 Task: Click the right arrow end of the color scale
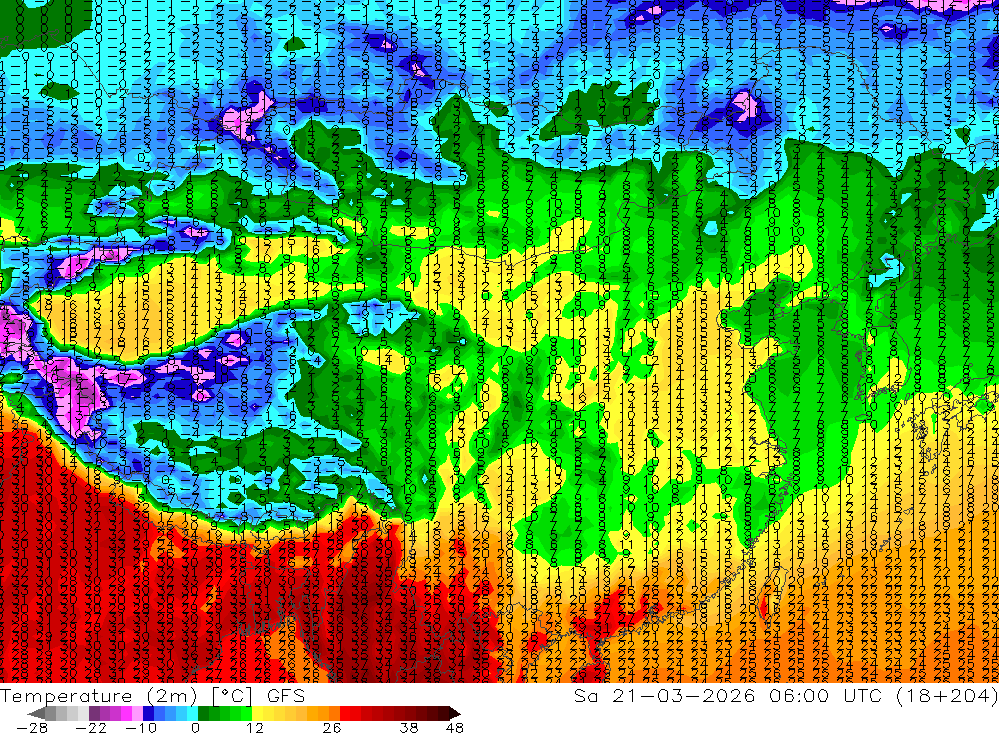click(455, 713)
